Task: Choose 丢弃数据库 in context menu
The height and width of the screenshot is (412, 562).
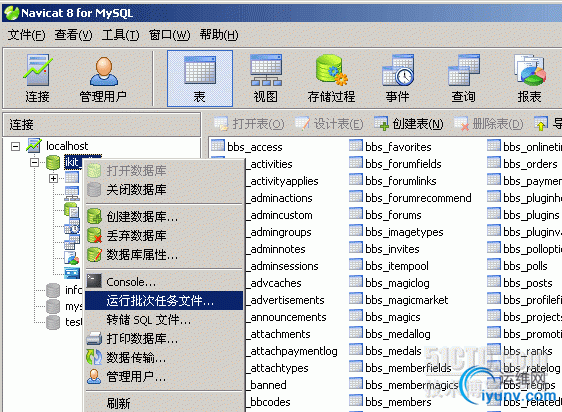Action: (x=164, y=235)
